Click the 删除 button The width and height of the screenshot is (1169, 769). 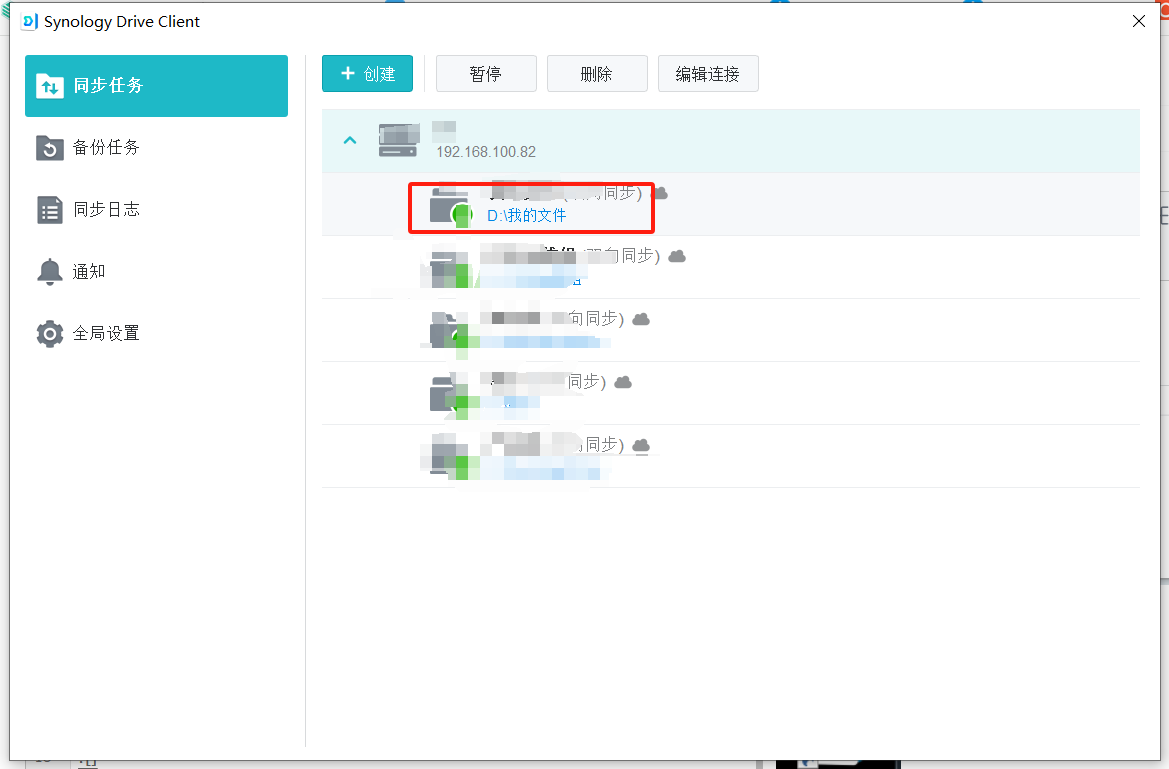[x=597, y=74]
